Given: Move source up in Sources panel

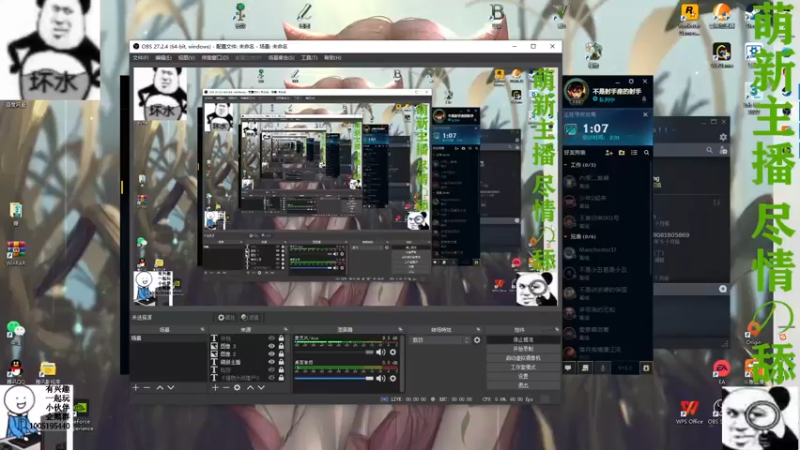Looking at the screenshot, I should pos(250,388).
